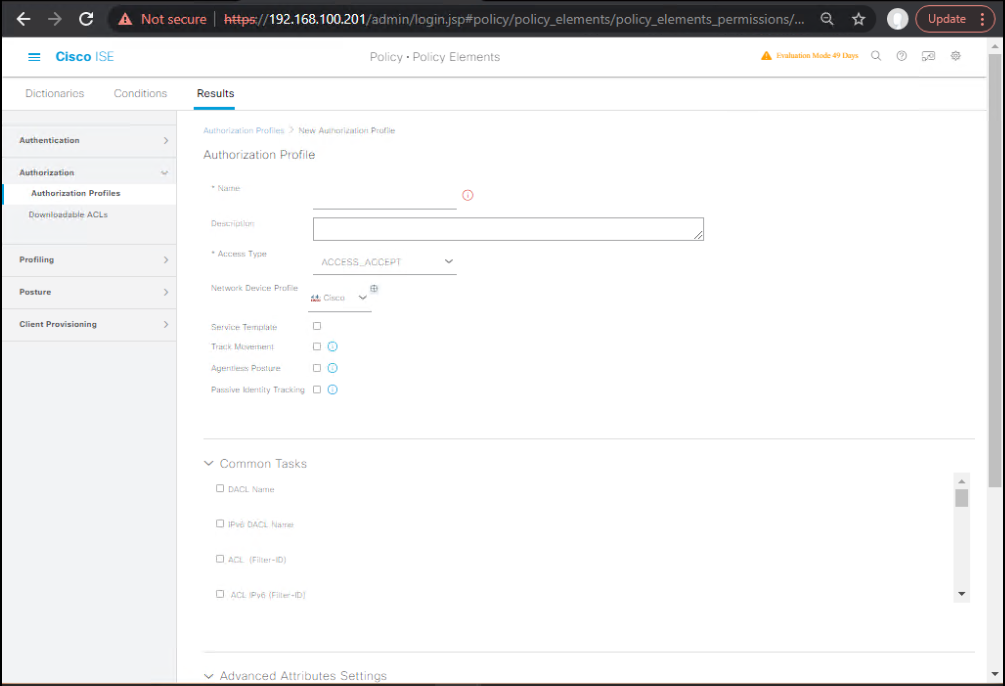Image resolution: width=1005 pixels, height=686 pixels.
Task: Click the main page vertical scrollbar thumb
Action: (995, 271)
